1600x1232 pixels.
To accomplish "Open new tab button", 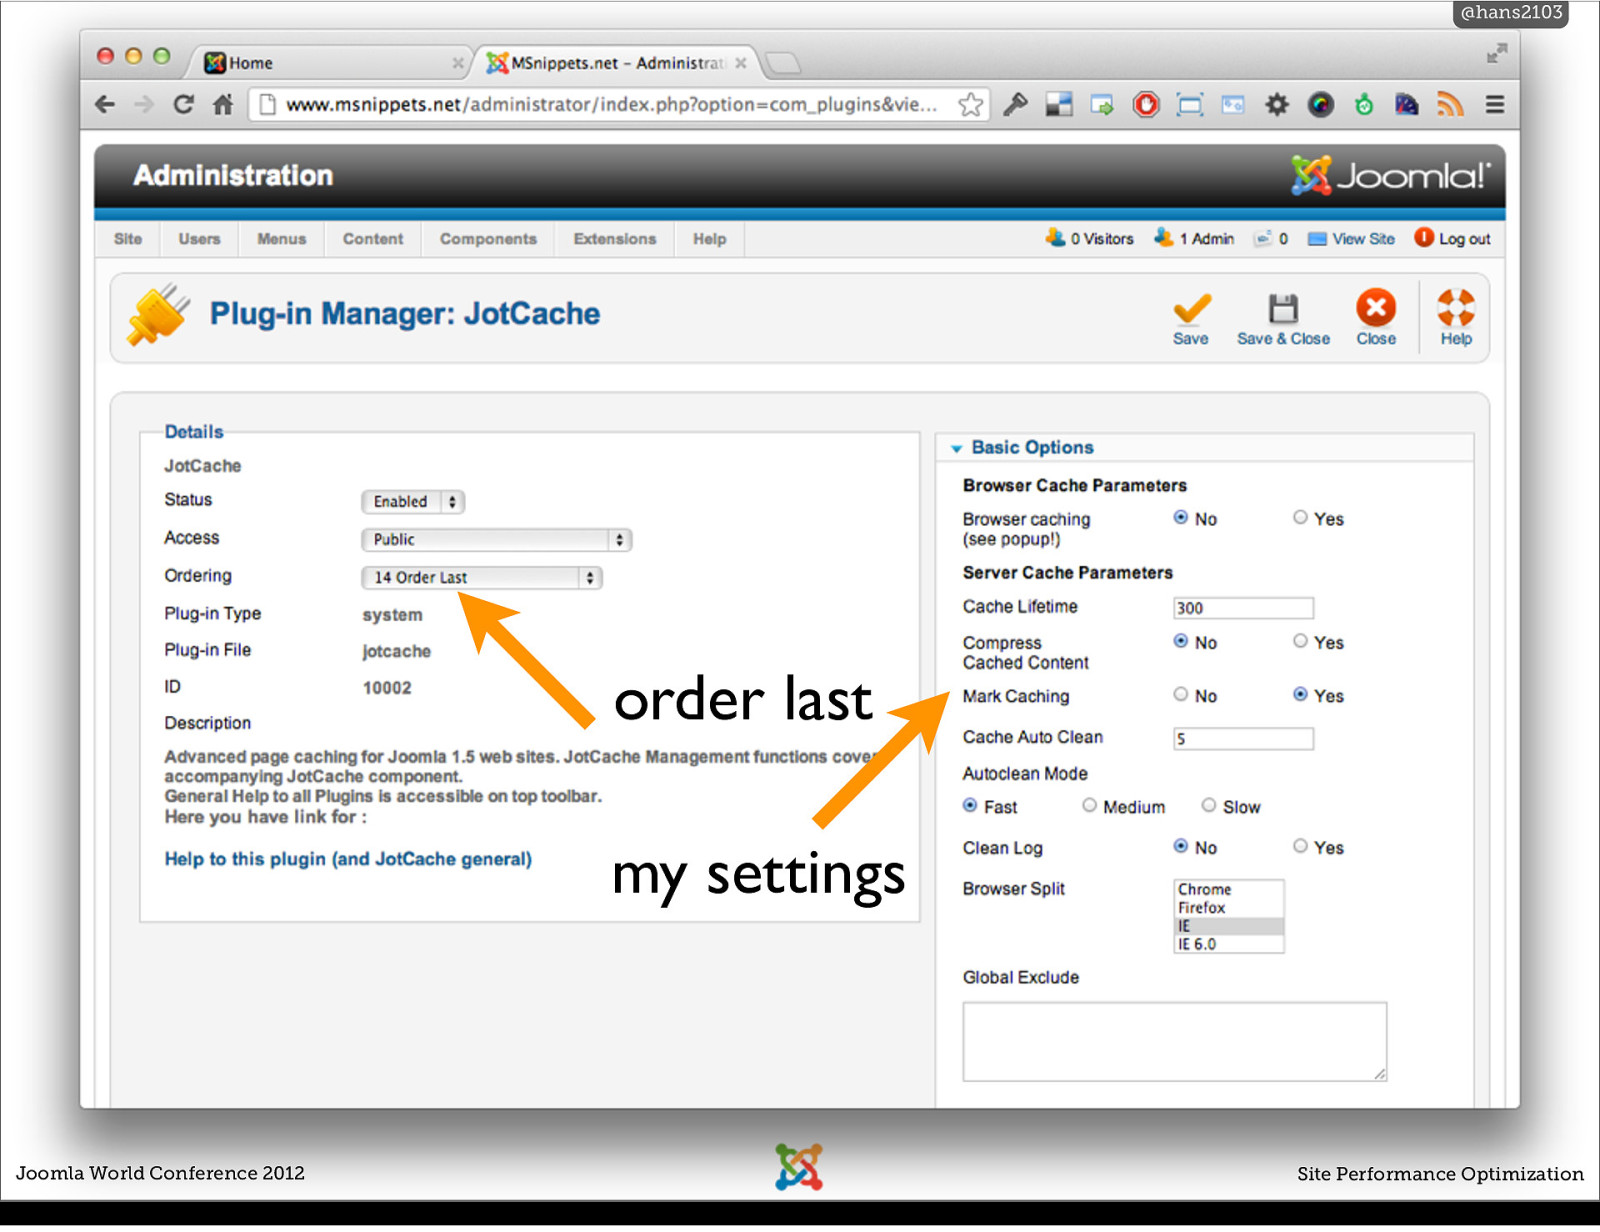I will coord(783,63).
